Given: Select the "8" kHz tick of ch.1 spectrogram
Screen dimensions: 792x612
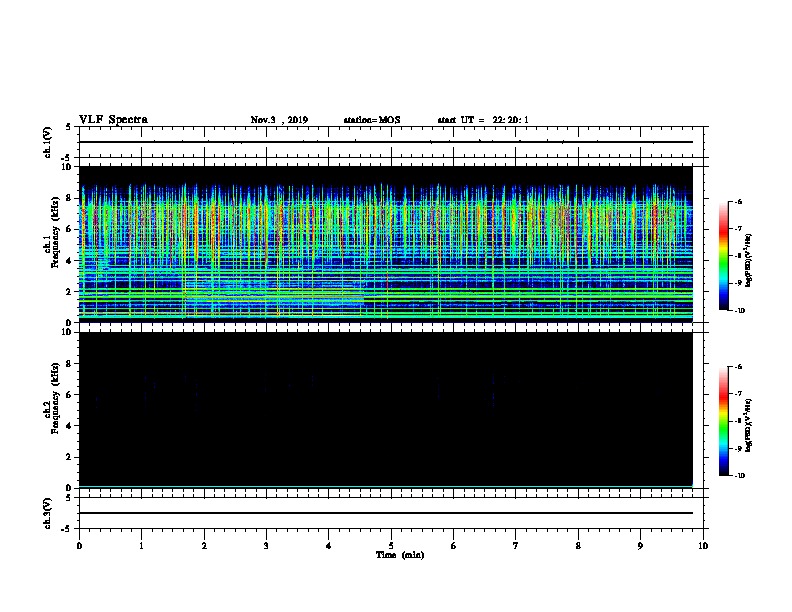Looking at the screenshot, I should pyautogui.click(x=69, y=198).
